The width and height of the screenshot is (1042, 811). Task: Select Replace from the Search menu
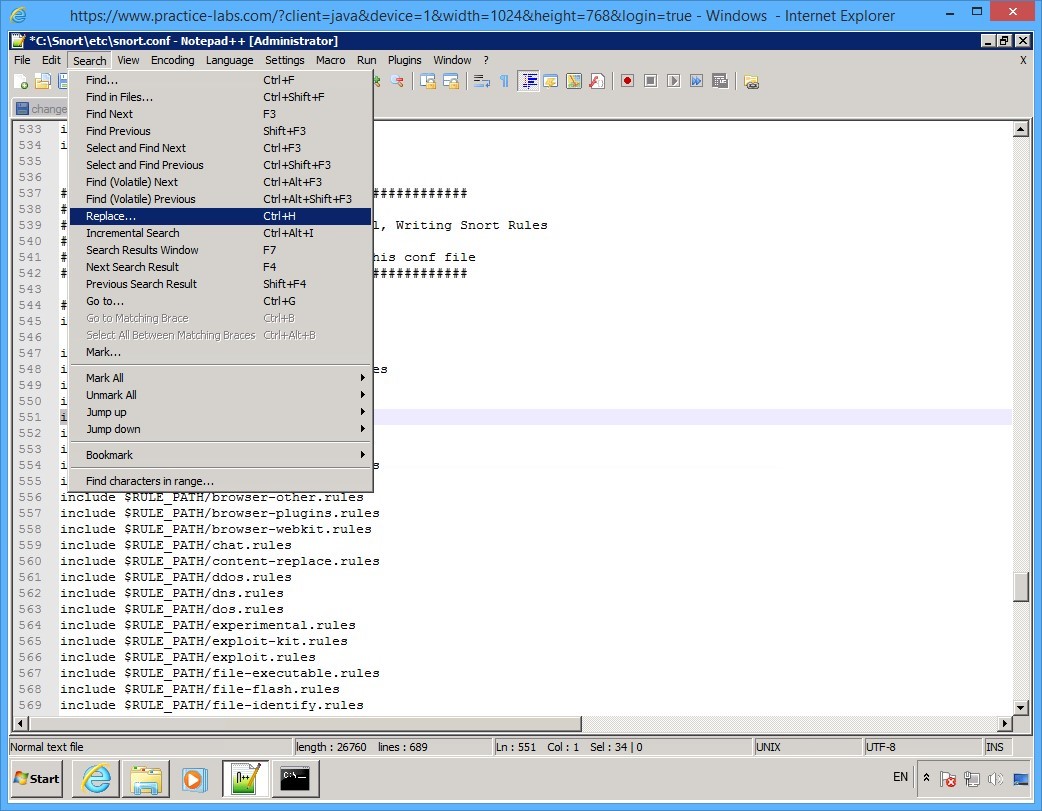111,216
